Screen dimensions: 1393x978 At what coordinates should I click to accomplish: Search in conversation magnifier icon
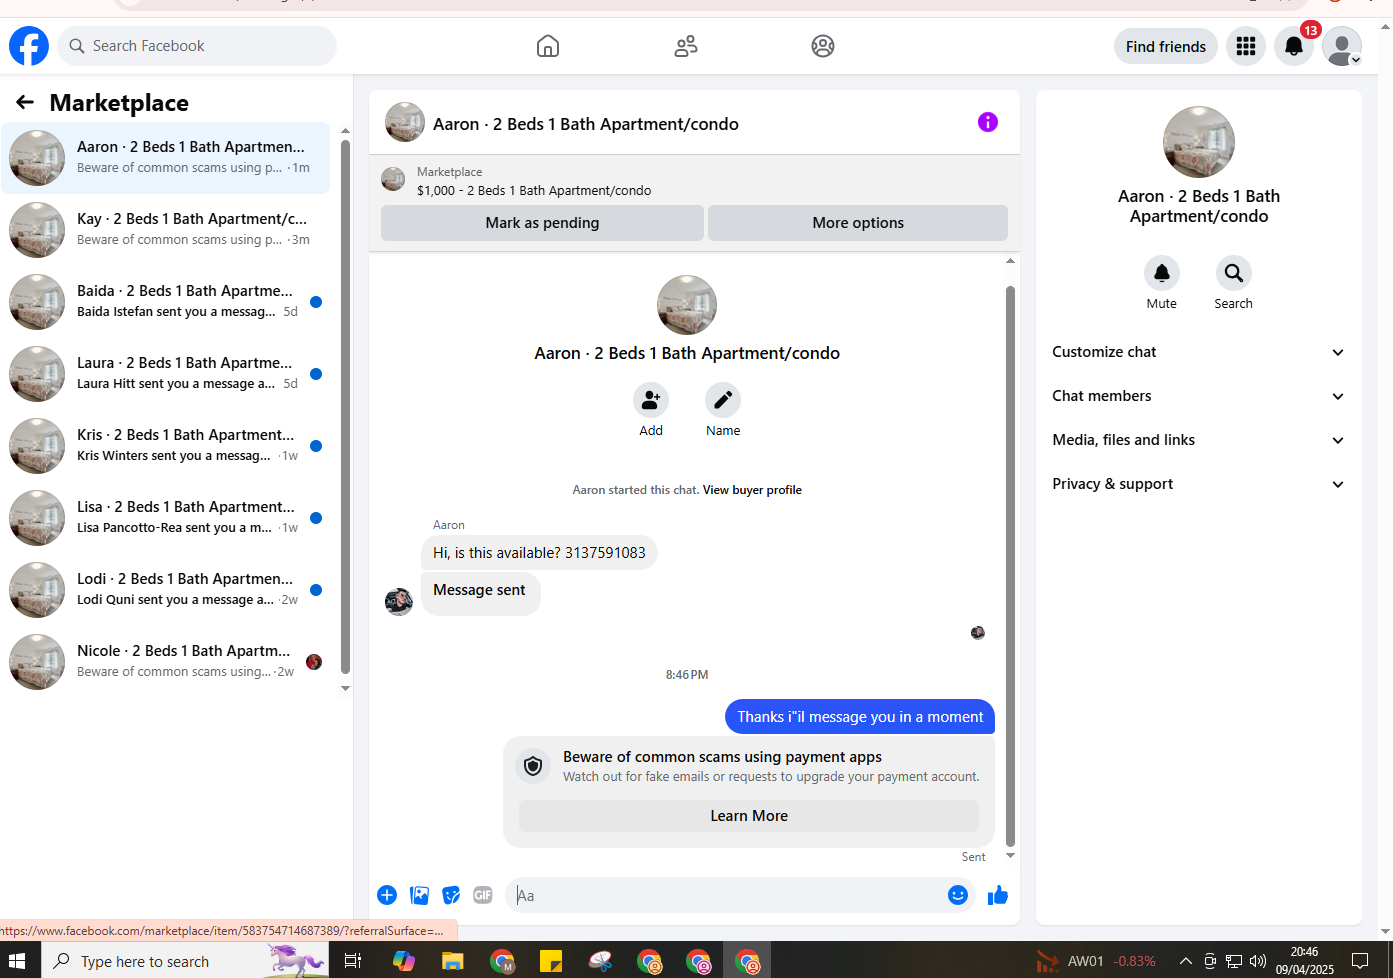pyautogui.click(x=1234, y=273)
